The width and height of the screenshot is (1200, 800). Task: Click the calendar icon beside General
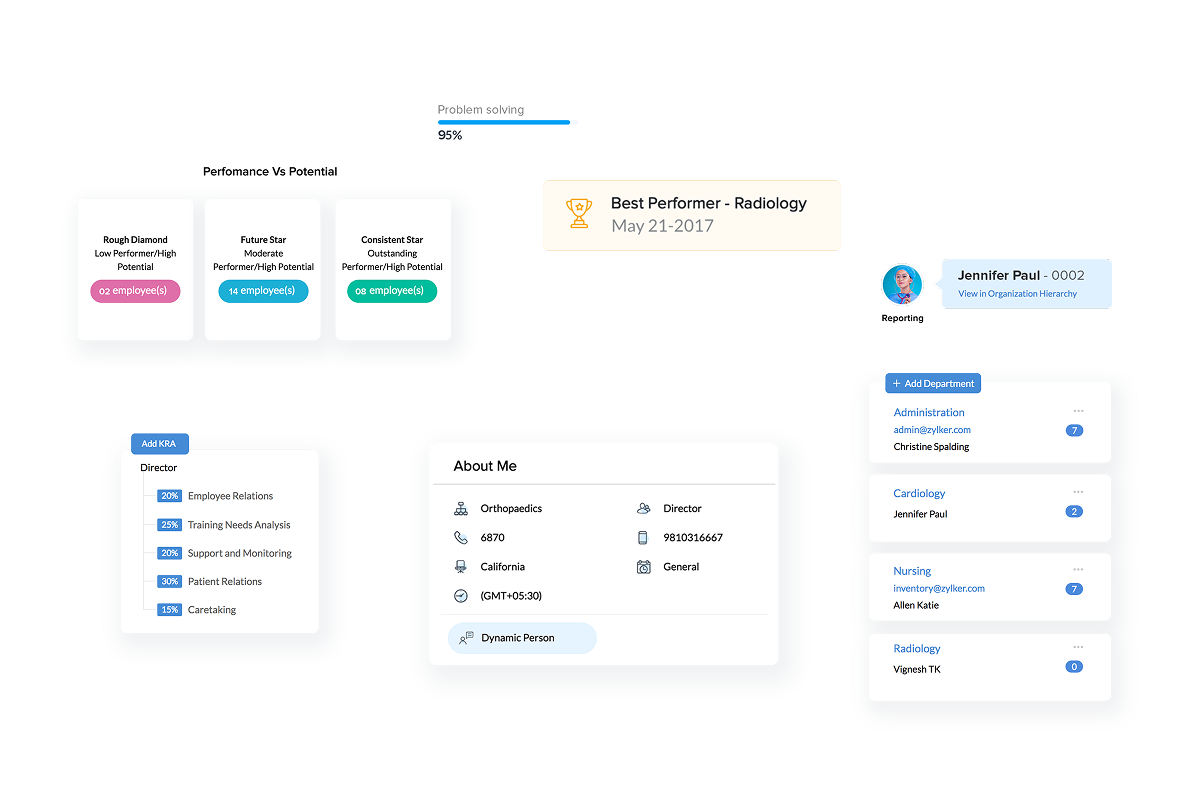(x=643, y=567)
